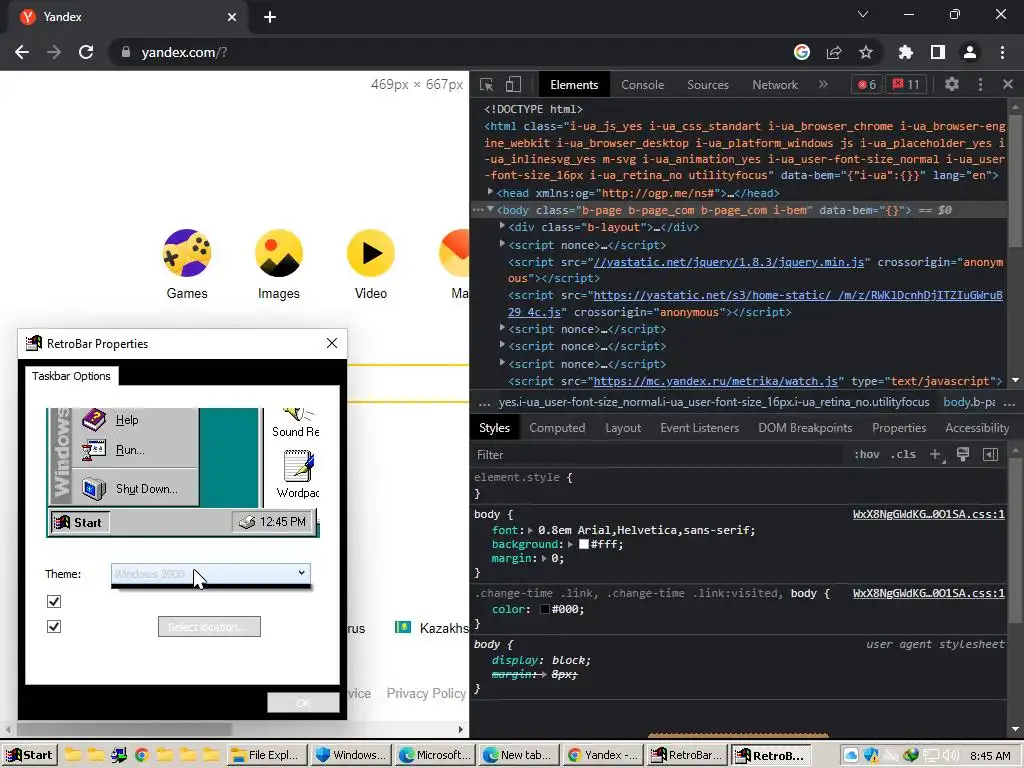Expand the script nonce node directly below div b-layout
Screen dimensions: 1024x768
(x=502, y=244)
